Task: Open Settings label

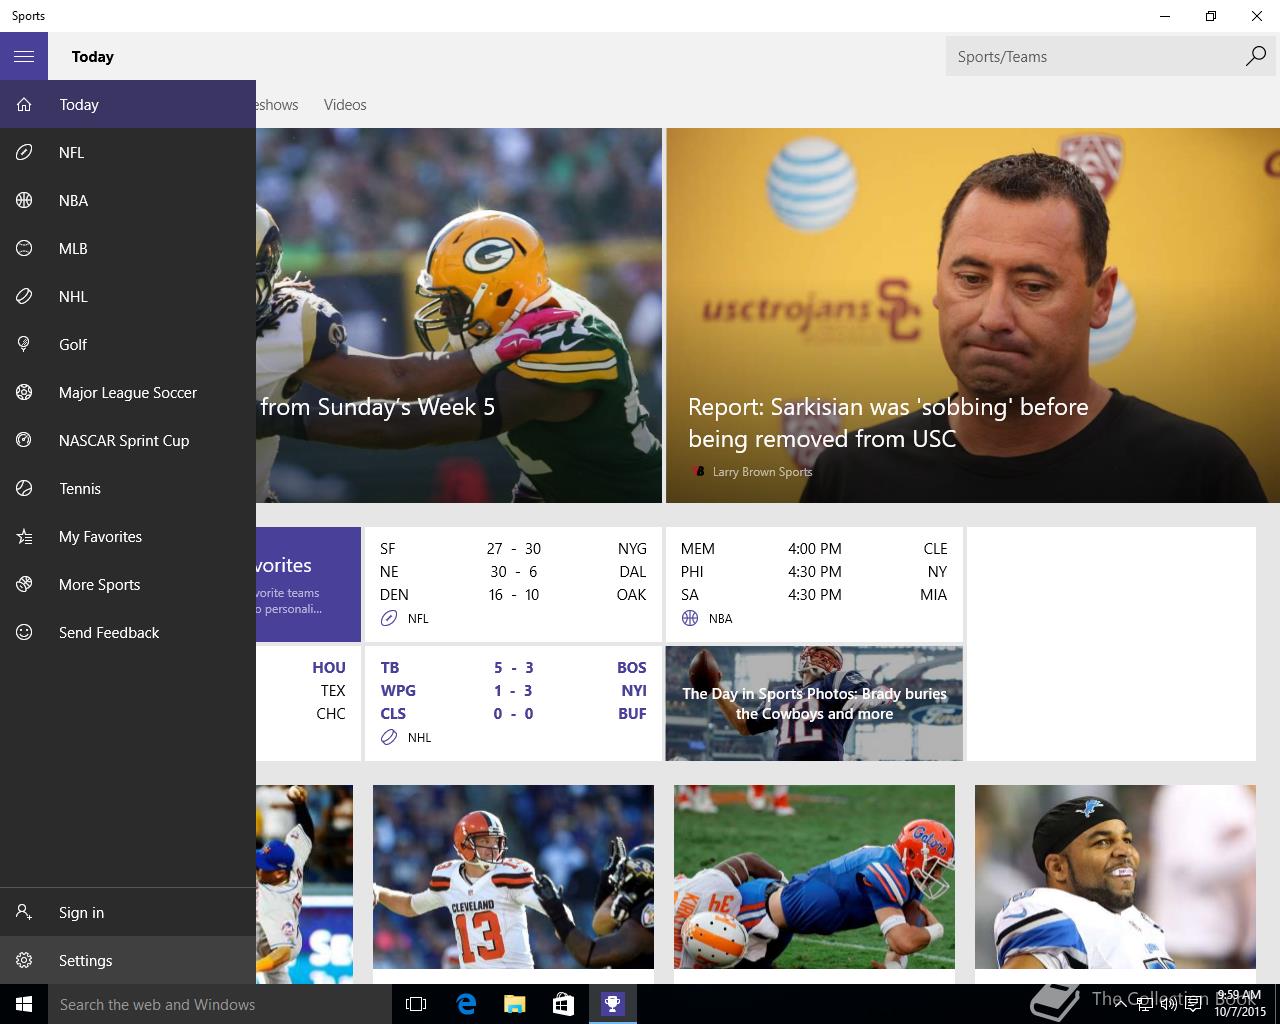Action: coord(85,960)
